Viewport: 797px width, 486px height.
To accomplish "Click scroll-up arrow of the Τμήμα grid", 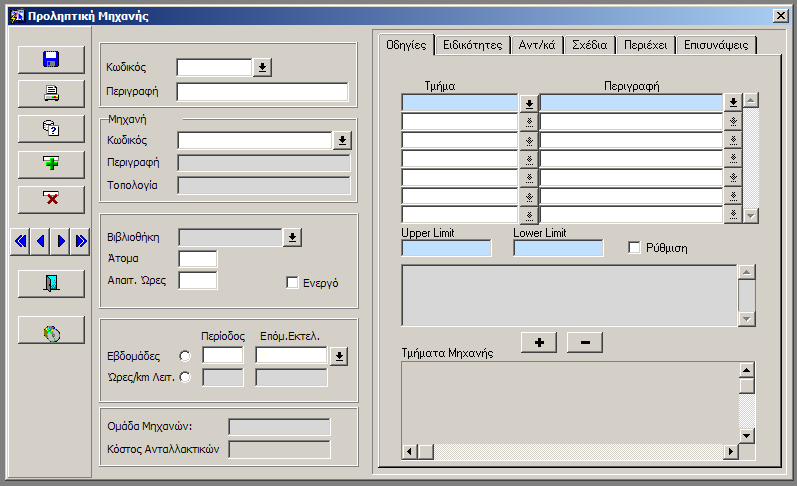I will click(x=751, y=100).
